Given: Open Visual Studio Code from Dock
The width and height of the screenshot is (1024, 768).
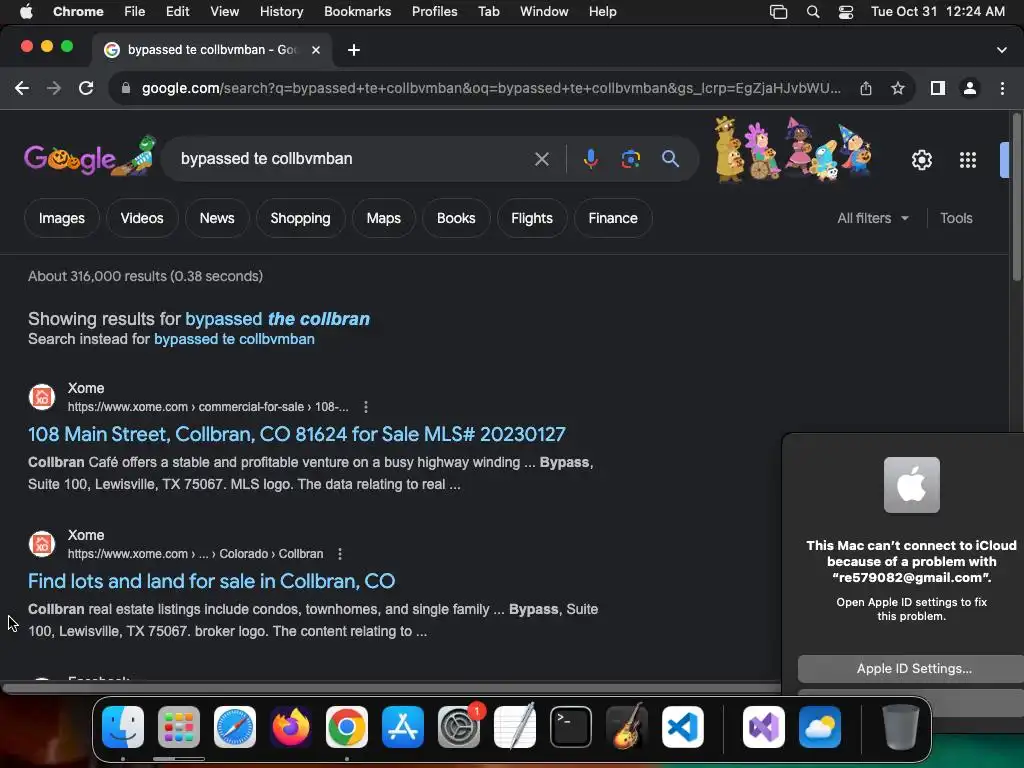Looking at the screenshot, I should (683, 727).
